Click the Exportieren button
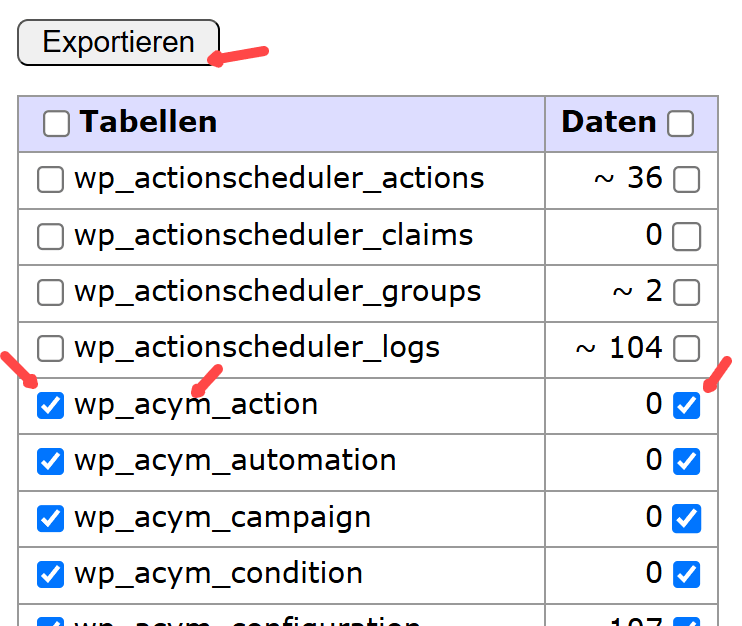The image size is (742, 626). point(118,43)
